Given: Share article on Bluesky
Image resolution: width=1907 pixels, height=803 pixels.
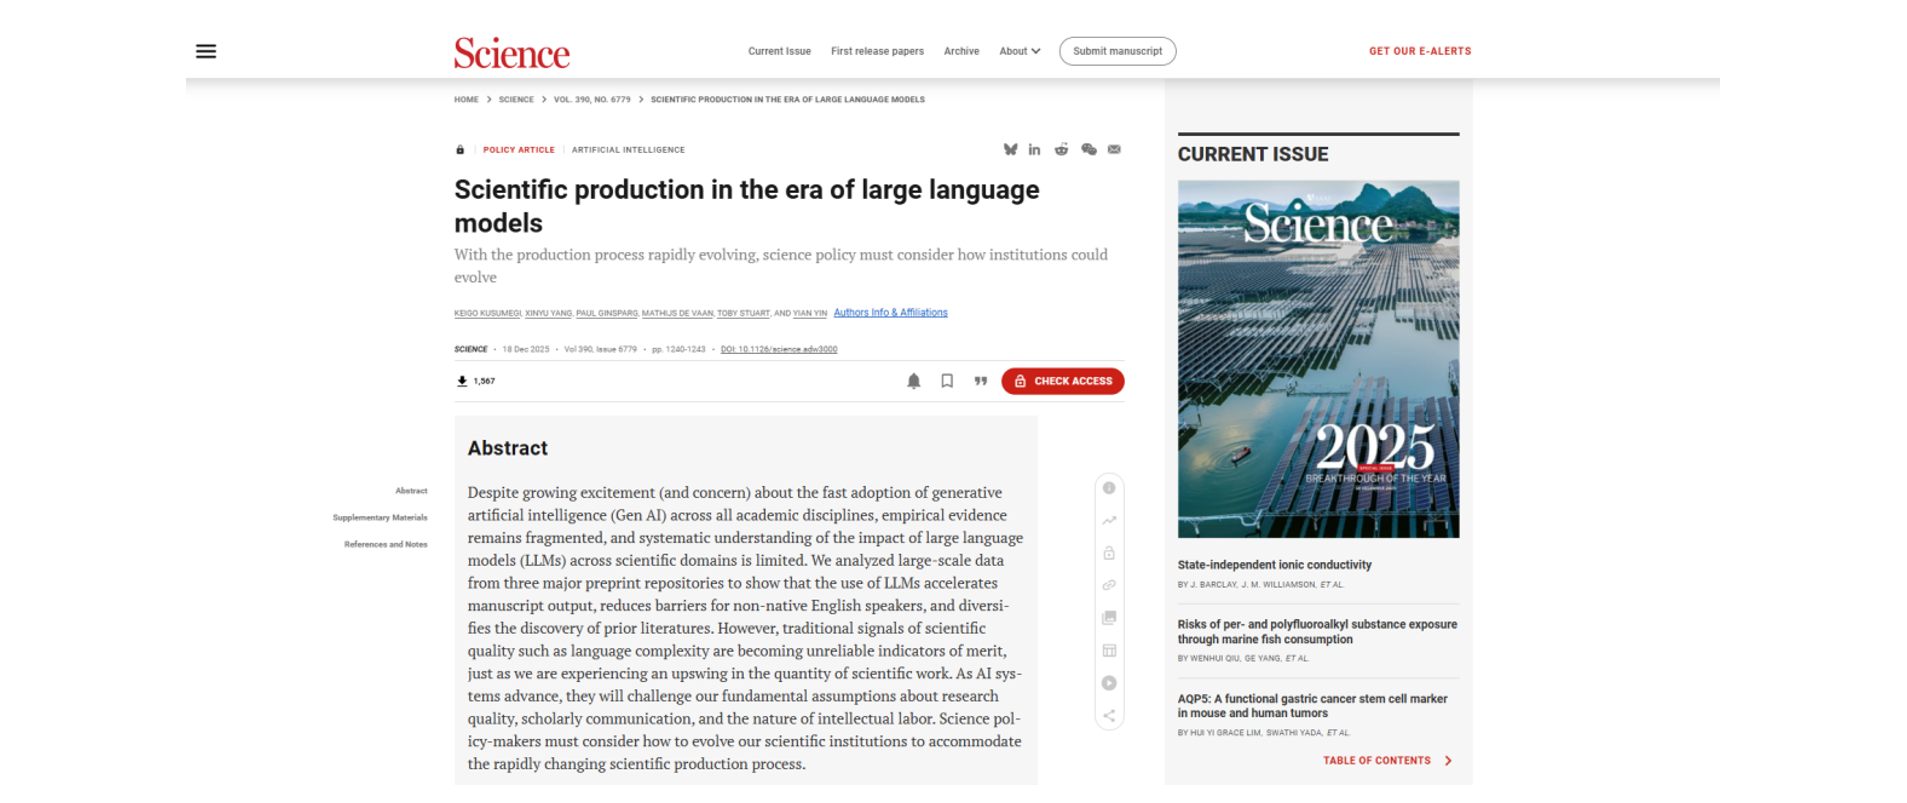Looking at the screenshot, I should pos(1010,150).
